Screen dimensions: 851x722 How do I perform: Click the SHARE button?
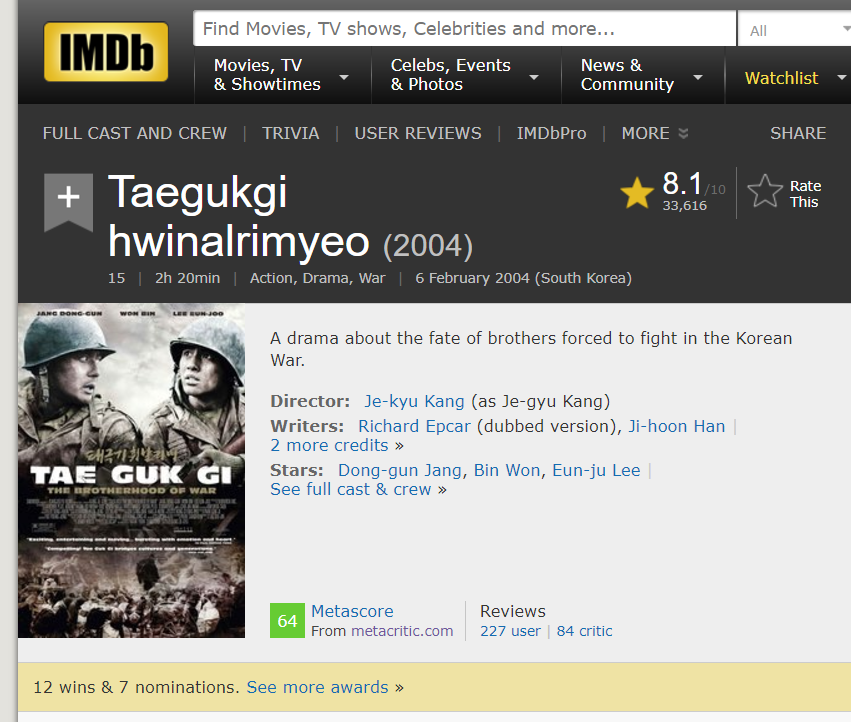click(797, 133)
